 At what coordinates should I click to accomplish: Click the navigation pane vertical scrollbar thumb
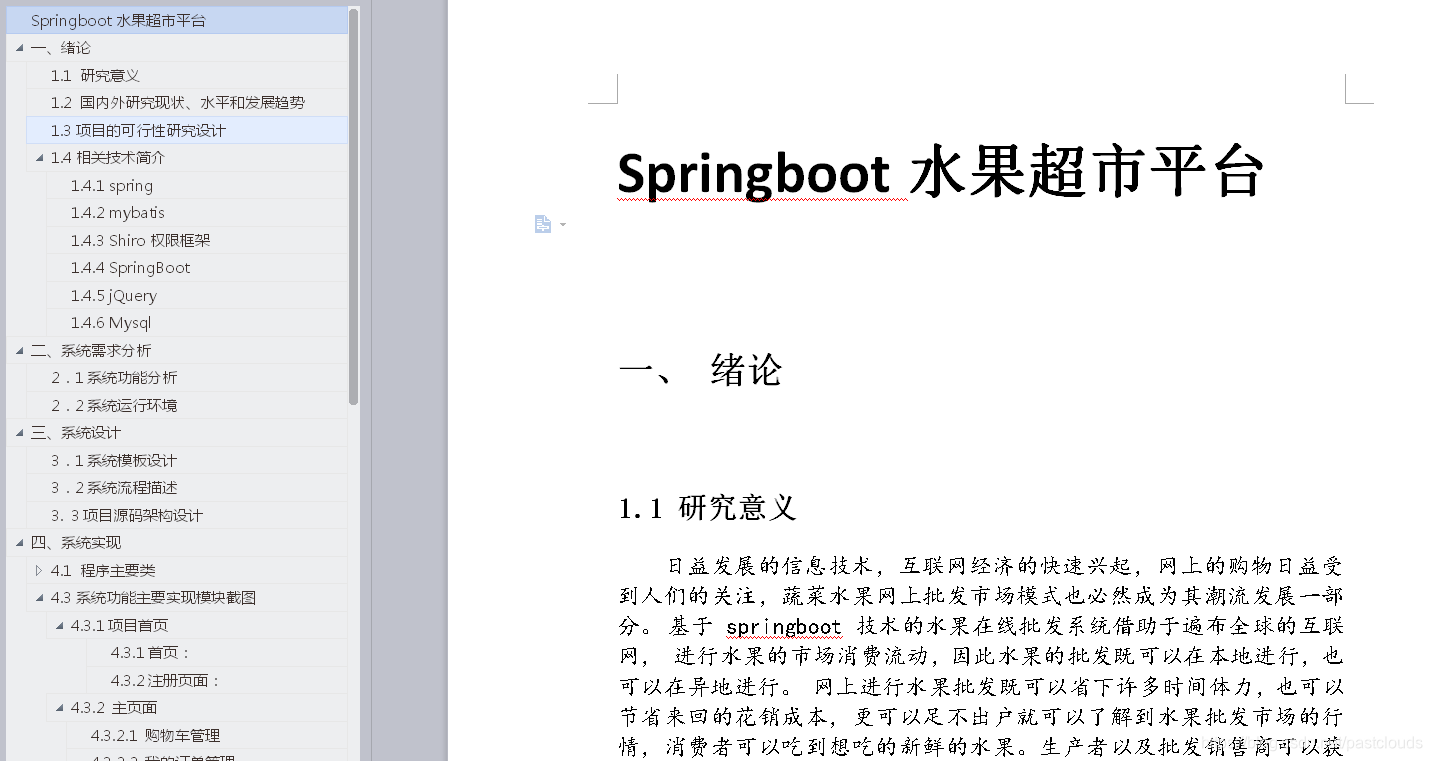point(354,206)
